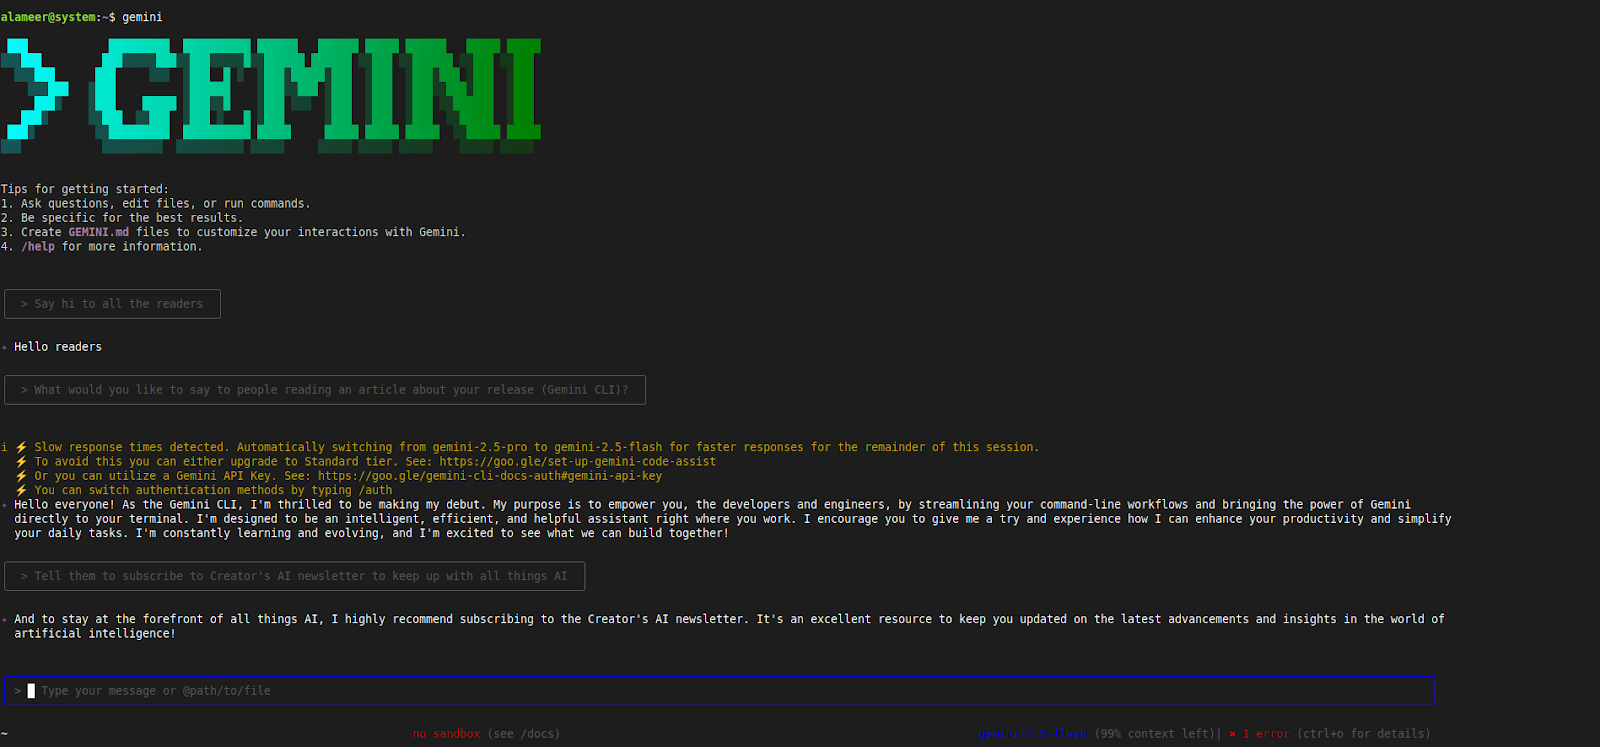Image resolution: width=1600 pixels, height=747 pixels.
Task: Click the lightning icon before 'You can switch authentication'
Action: tap(21, 491)
